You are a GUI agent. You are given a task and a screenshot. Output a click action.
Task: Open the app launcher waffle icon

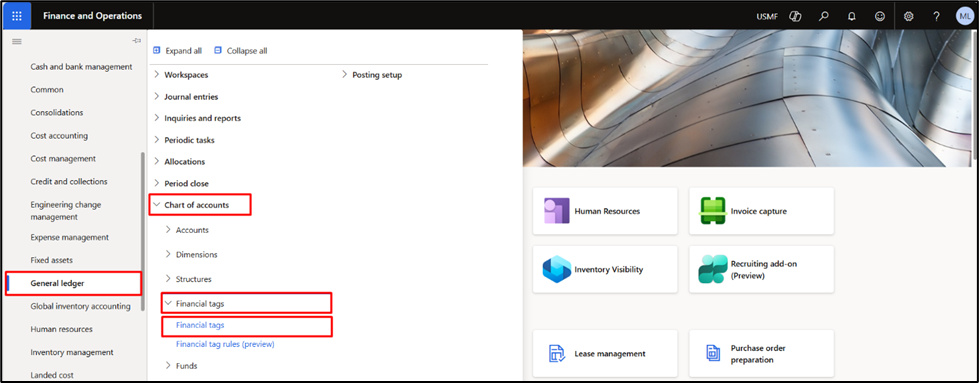(17, 16)
